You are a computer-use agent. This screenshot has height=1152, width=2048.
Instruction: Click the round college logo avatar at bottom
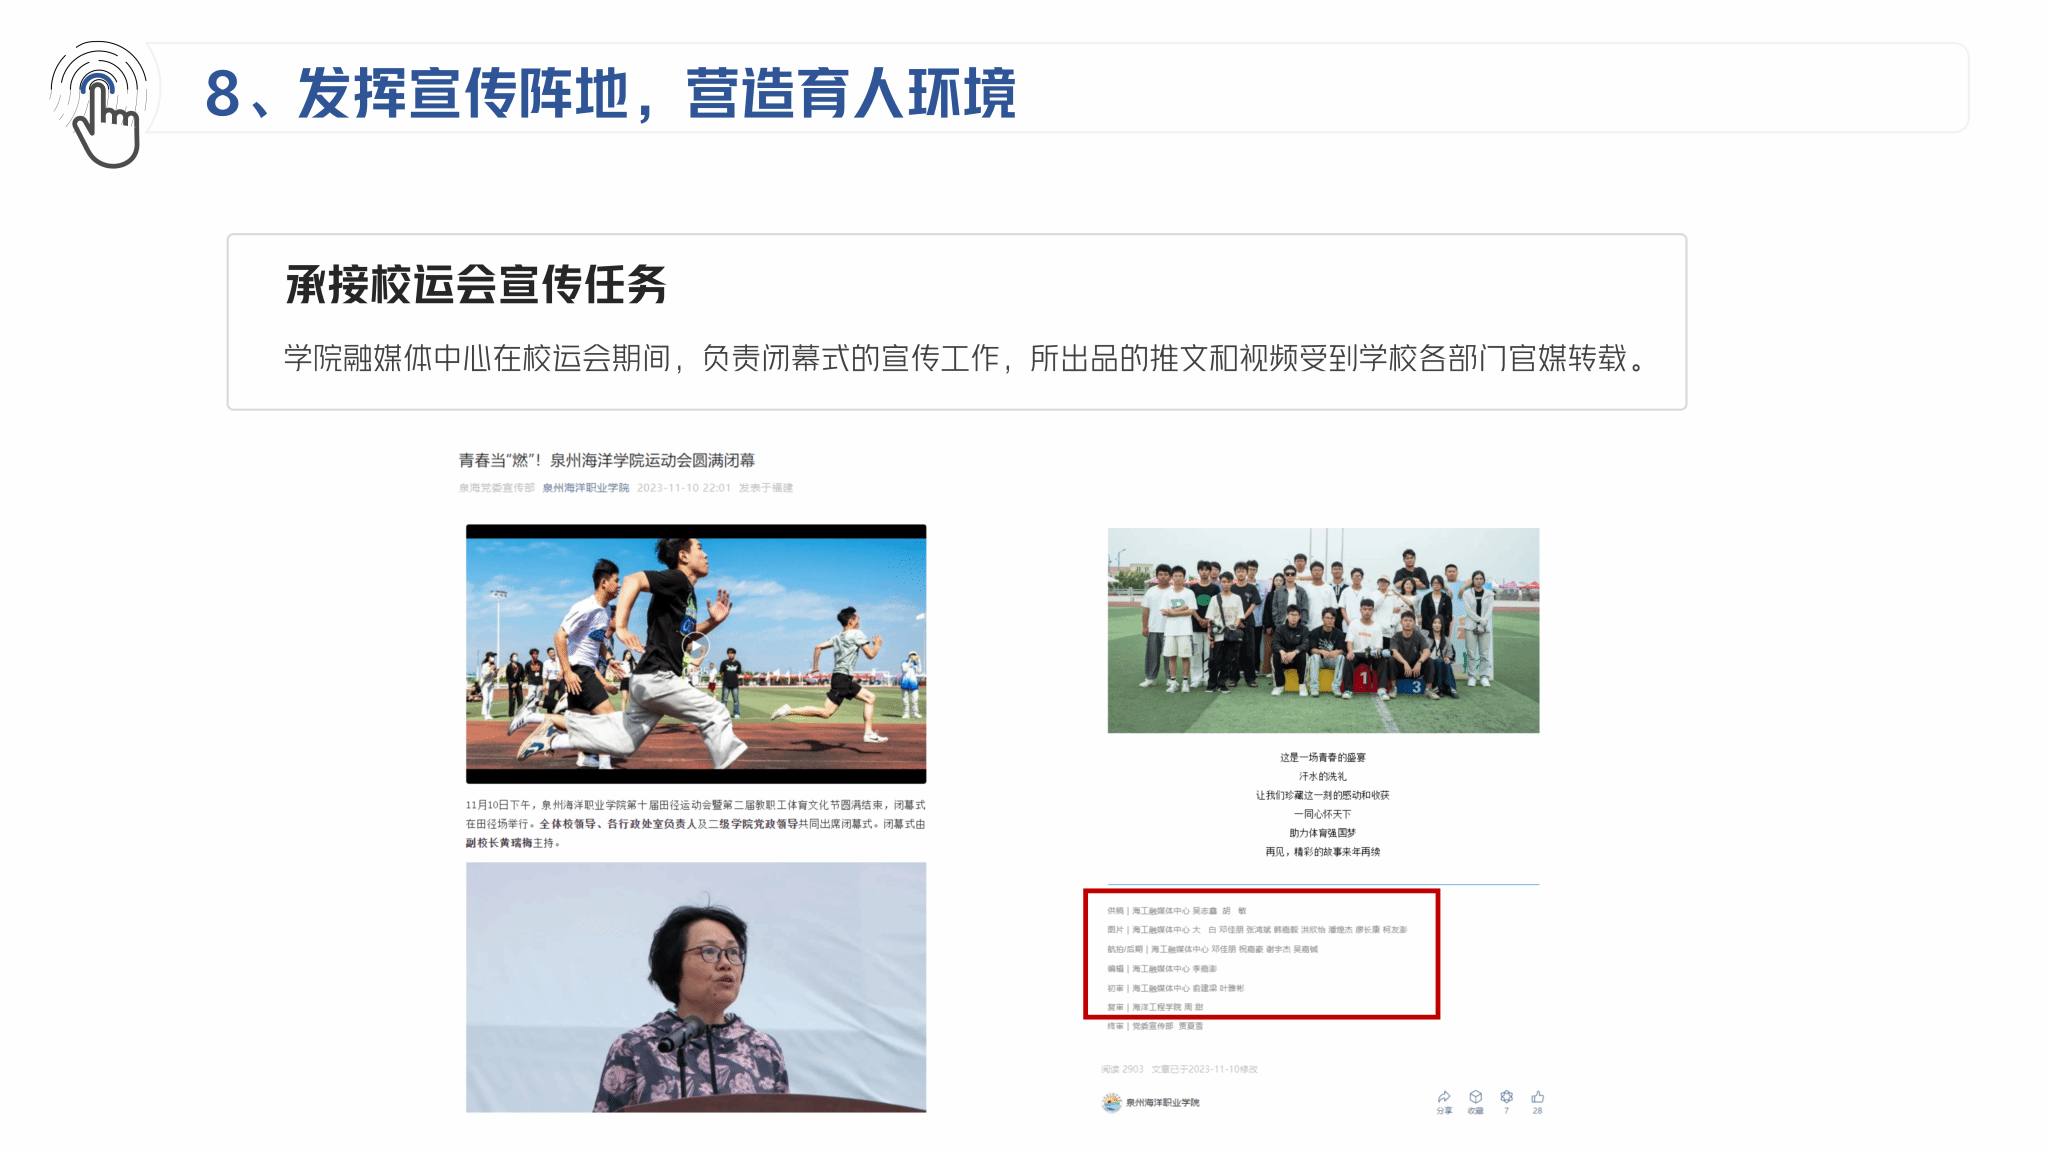coord(1112,1102)
